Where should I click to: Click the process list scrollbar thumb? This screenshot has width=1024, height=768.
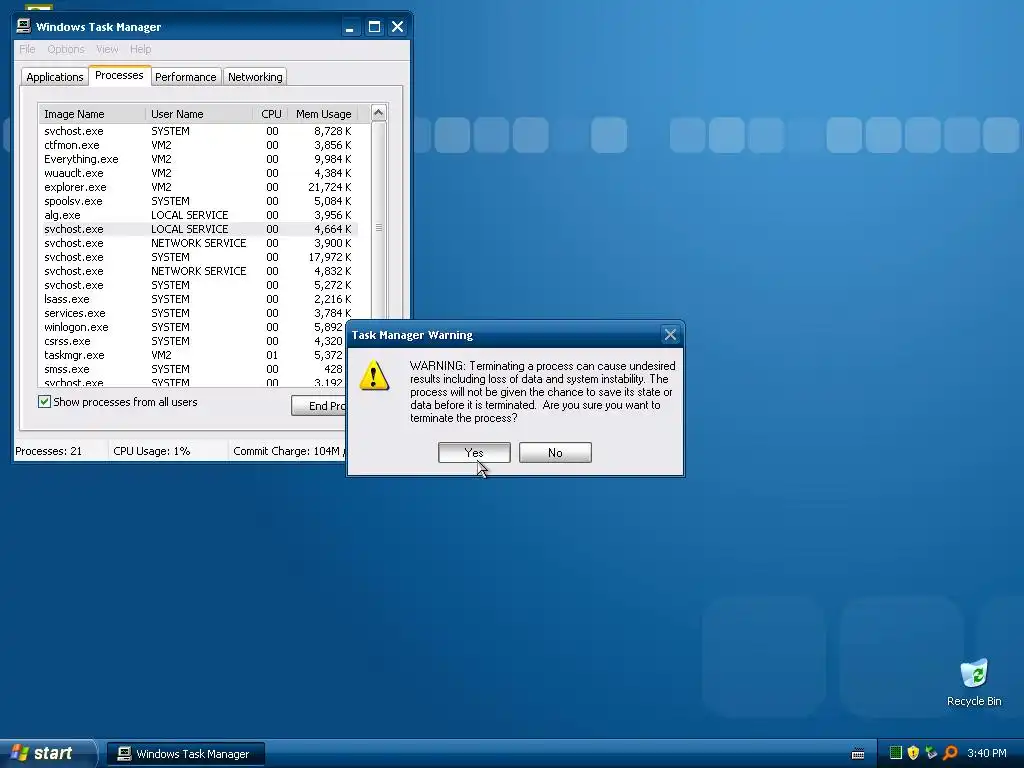coord(379,227)
